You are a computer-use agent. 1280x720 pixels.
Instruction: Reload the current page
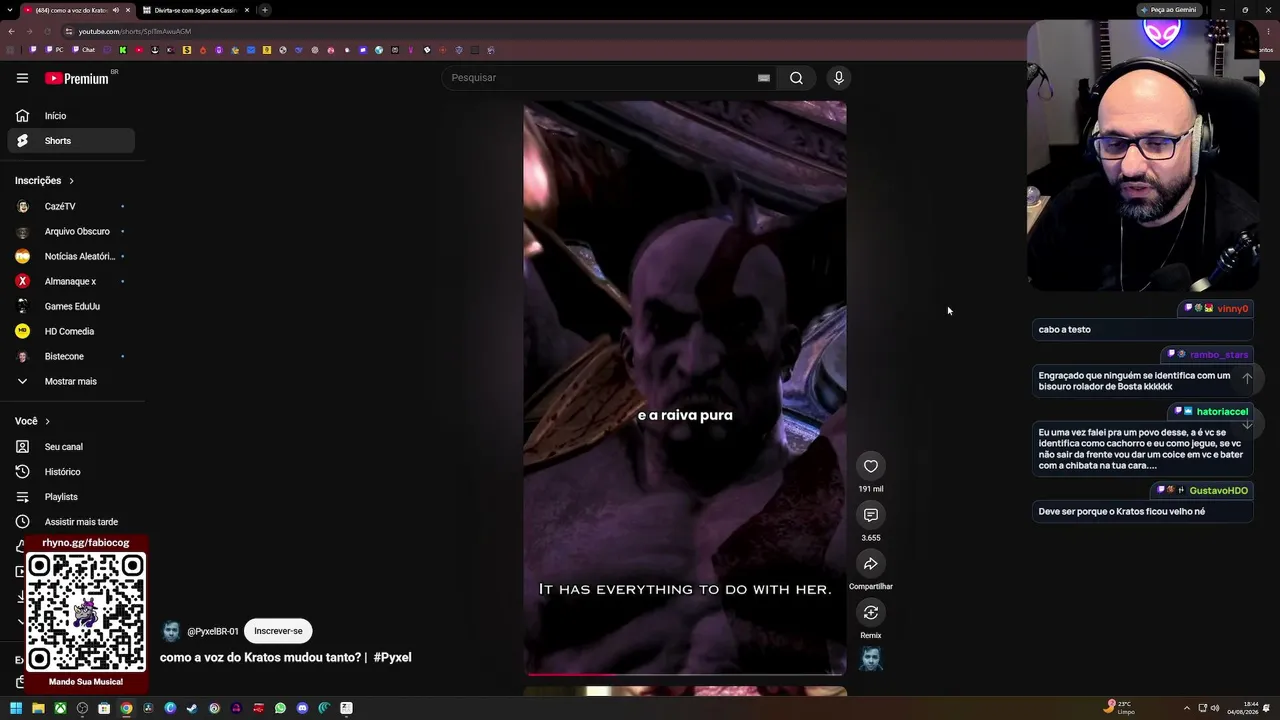(47, 31)
